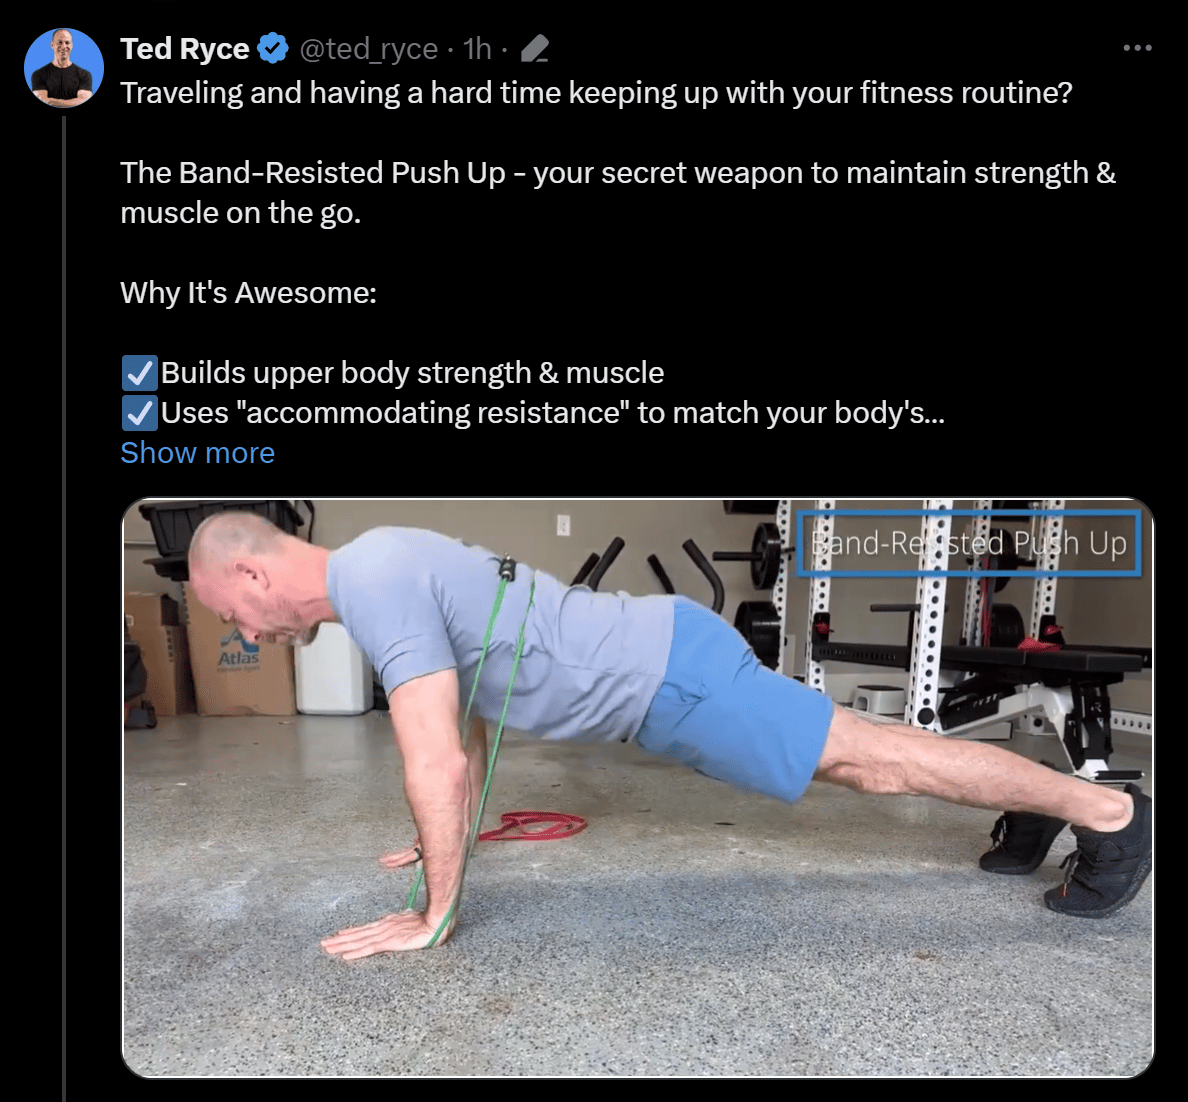Click 'The Band-Resisted Push Up - your secret' line
This screenshot has height=1102, width=1188.
point(617,173)
